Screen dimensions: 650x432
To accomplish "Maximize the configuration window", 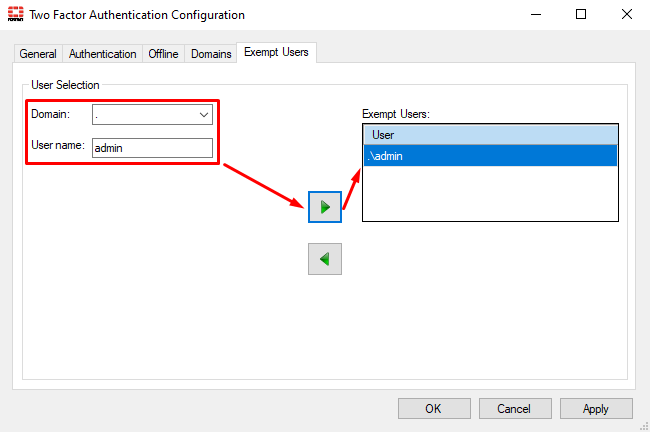I will 581,15.
